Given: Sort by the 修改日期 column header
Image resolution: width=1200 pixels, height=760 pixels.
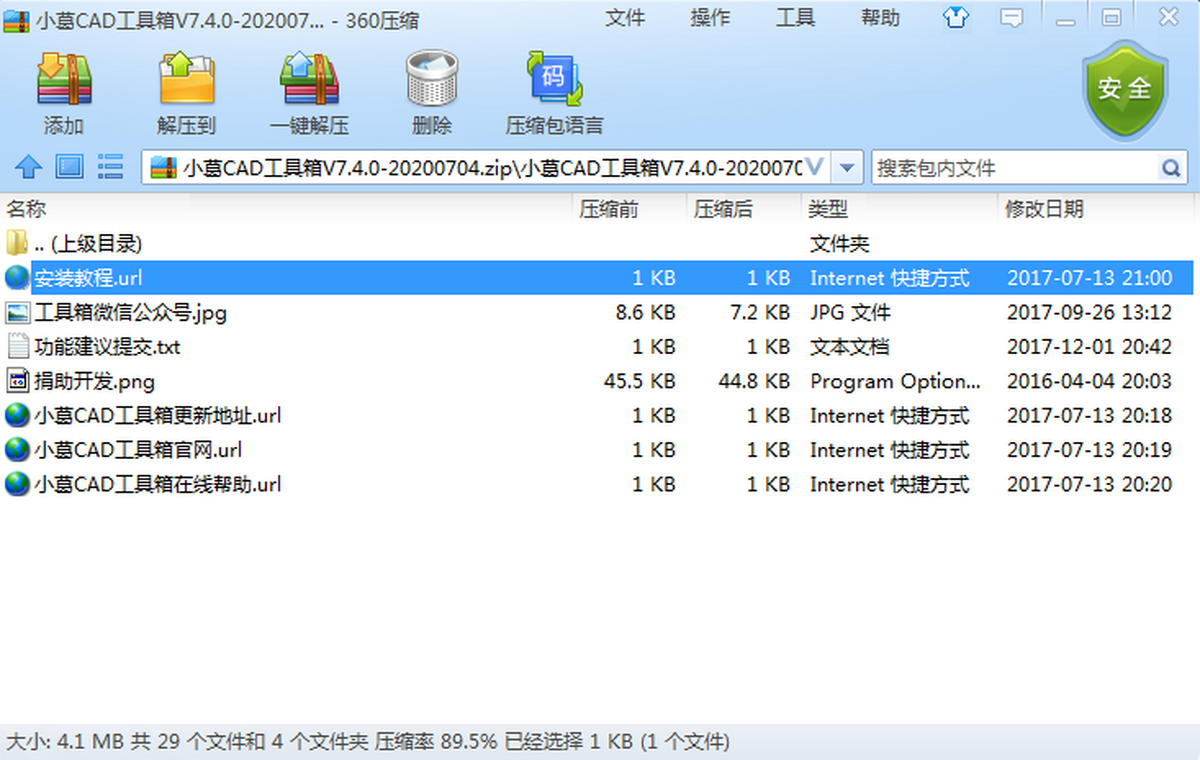Looking at the screenshot, I should (1044, 209).
